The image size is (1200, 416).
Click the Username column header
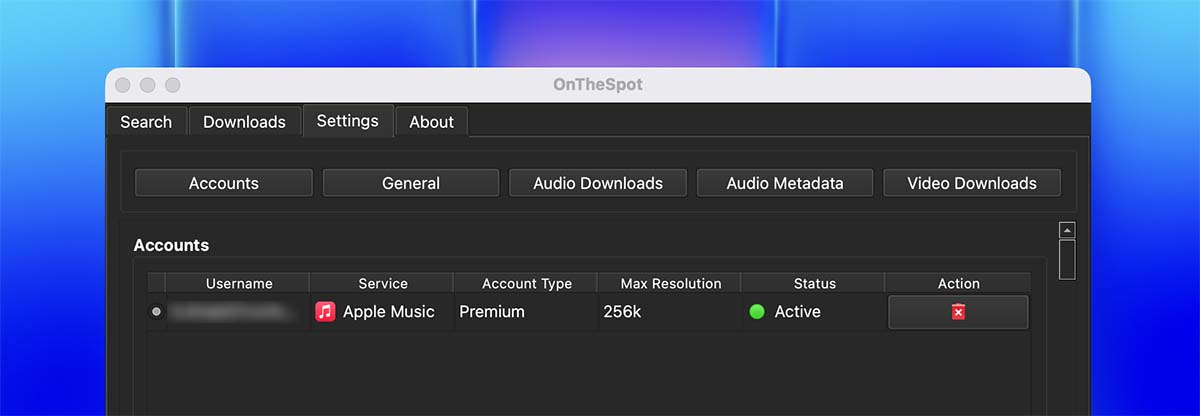click(x=239, y=283)
